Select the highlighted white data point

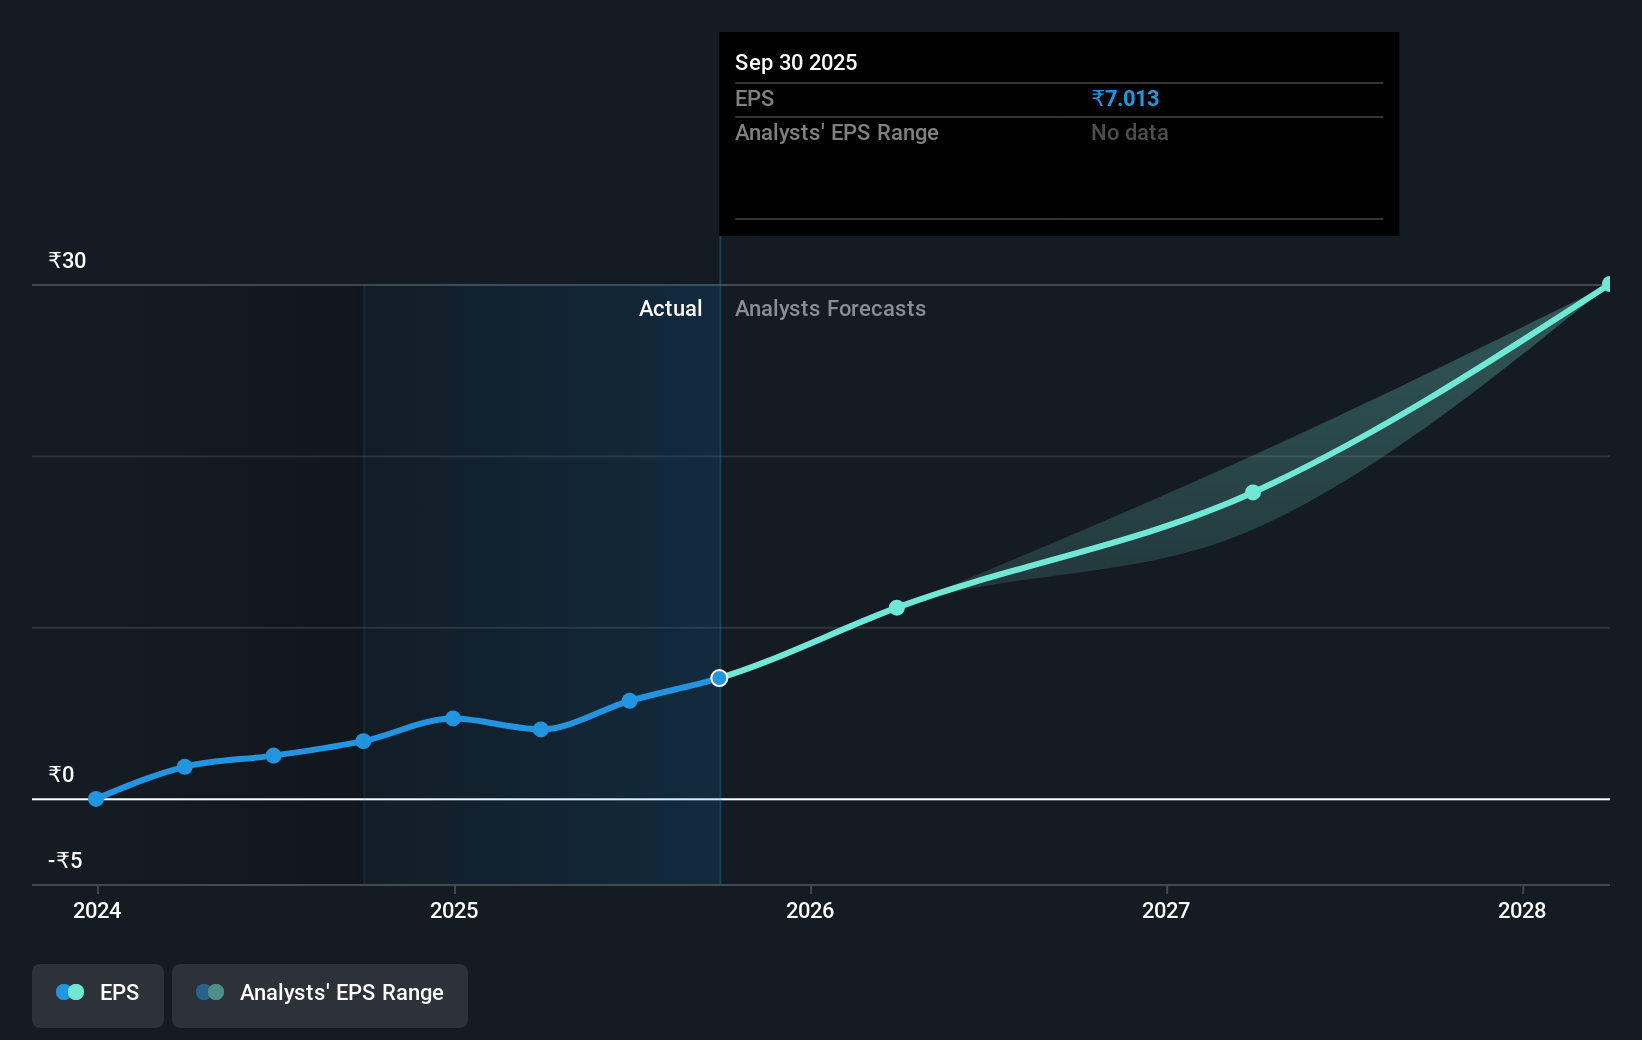(x=719, y=678)
